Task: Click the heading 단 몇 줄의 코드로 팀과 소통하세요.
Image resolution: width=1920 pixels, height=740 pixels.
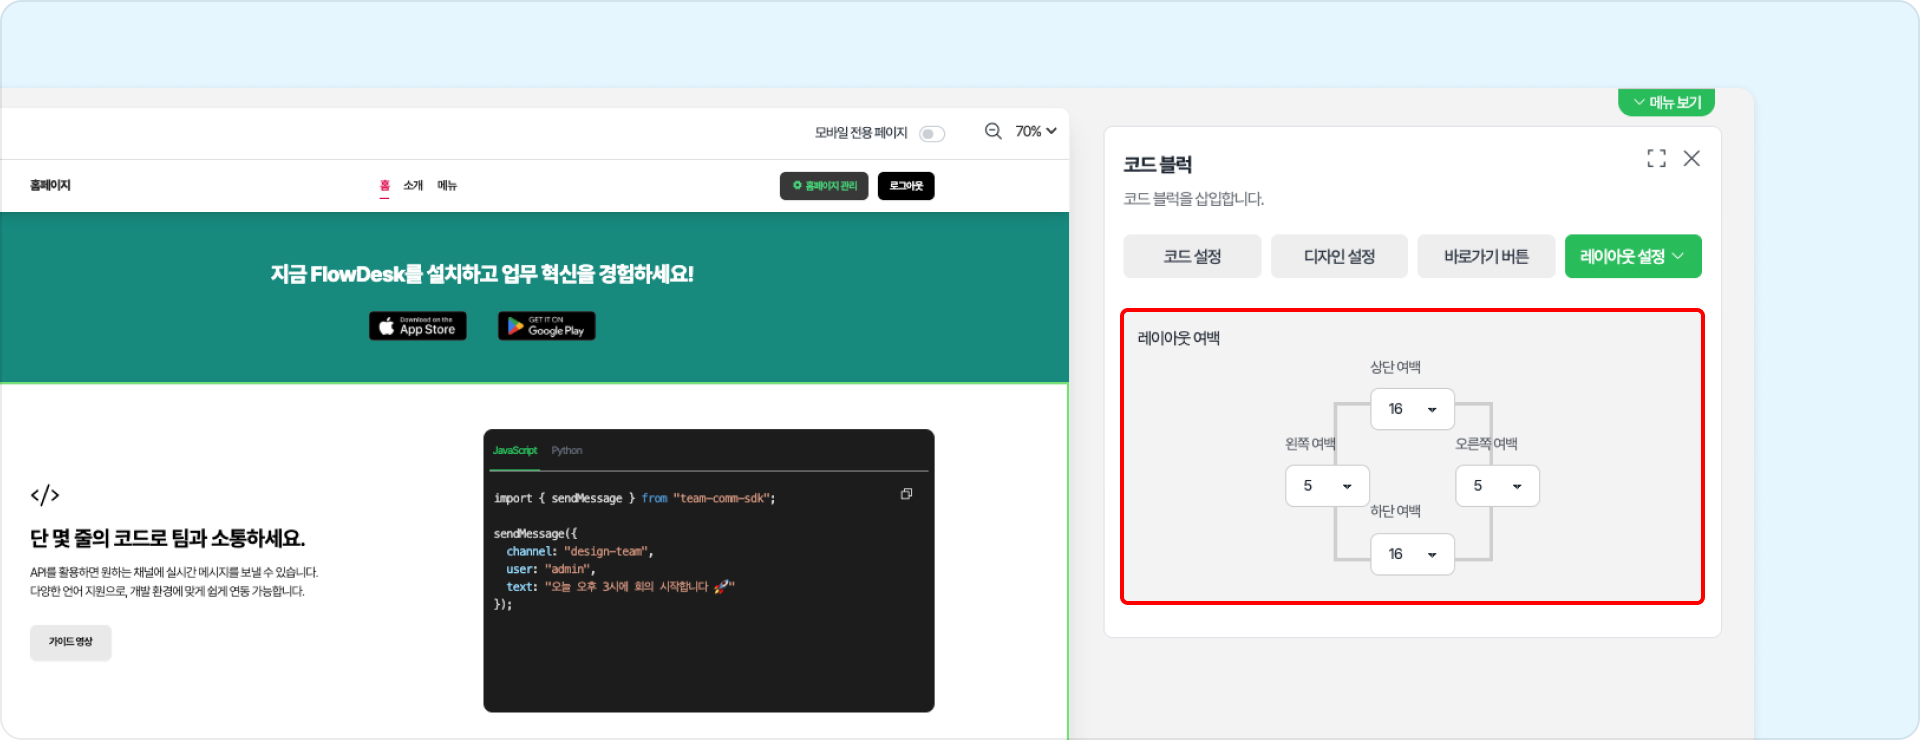Action: pos(168,538)
